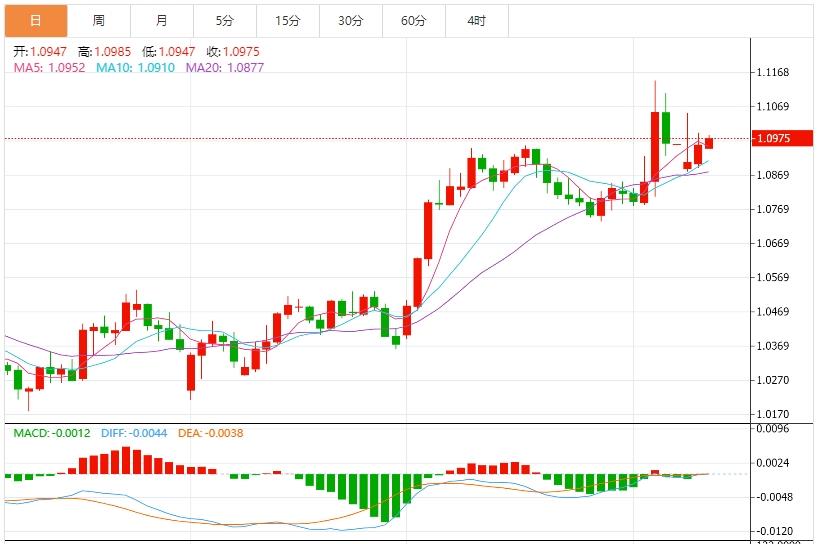Choose the 30分 timeframe tab
Viewport: 827px width, 544px height.
[x=350, y=20]
